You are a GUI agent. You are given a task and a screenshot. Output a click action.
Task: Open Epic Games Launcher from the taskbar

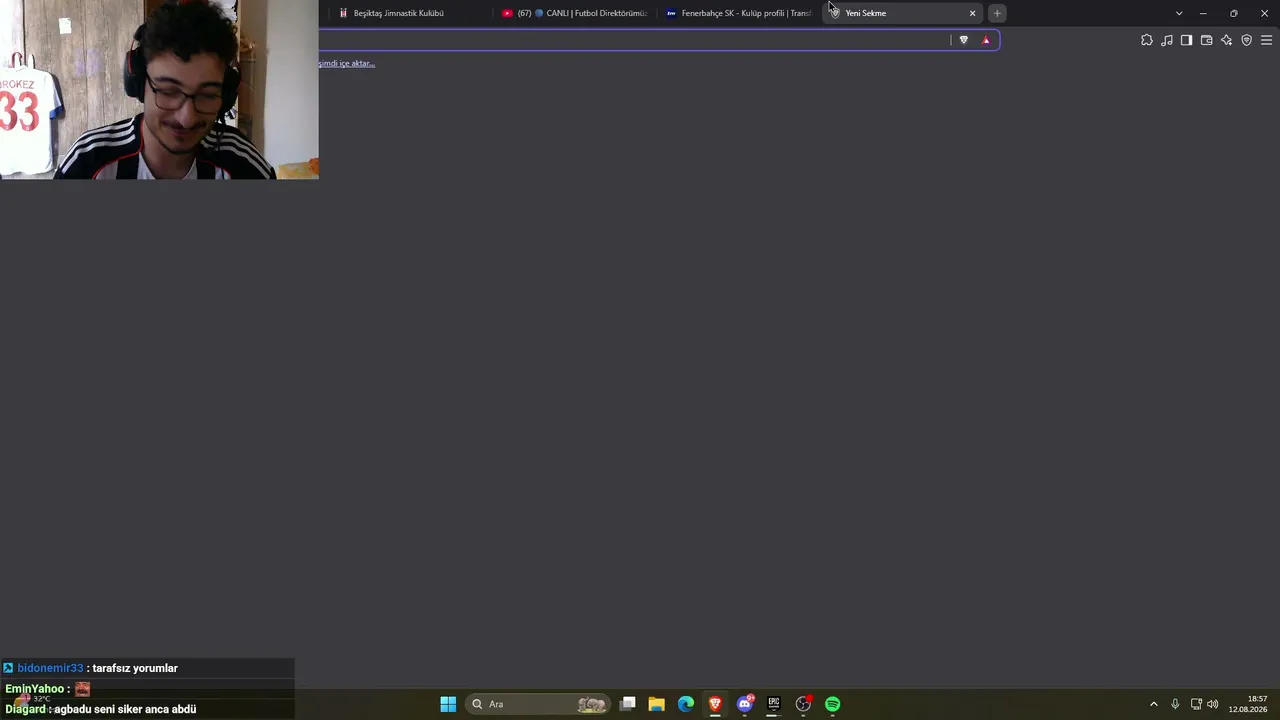pos(774,704)
